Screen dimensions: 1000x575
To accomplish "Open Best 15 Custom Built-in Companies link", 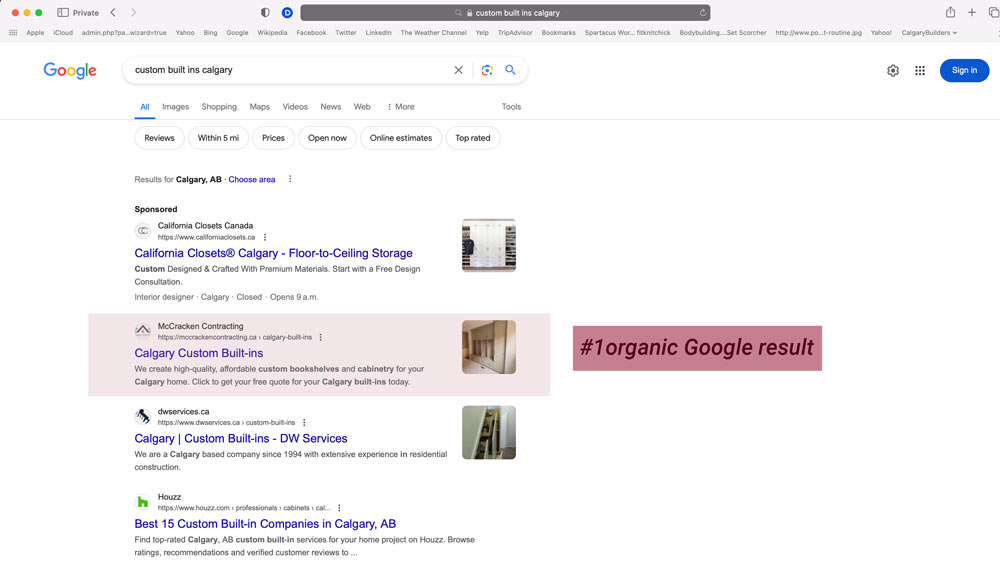I will tap(265, 524).
